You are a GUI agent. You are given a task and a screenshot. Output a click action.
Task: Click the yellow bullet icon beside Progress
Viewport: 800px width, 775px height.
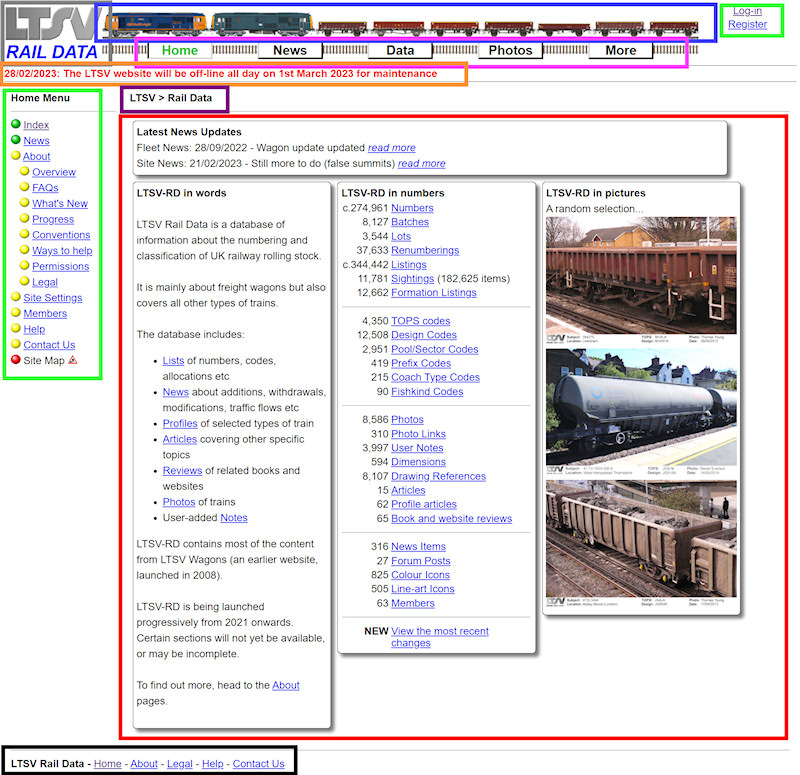click(x=24, y=219)
